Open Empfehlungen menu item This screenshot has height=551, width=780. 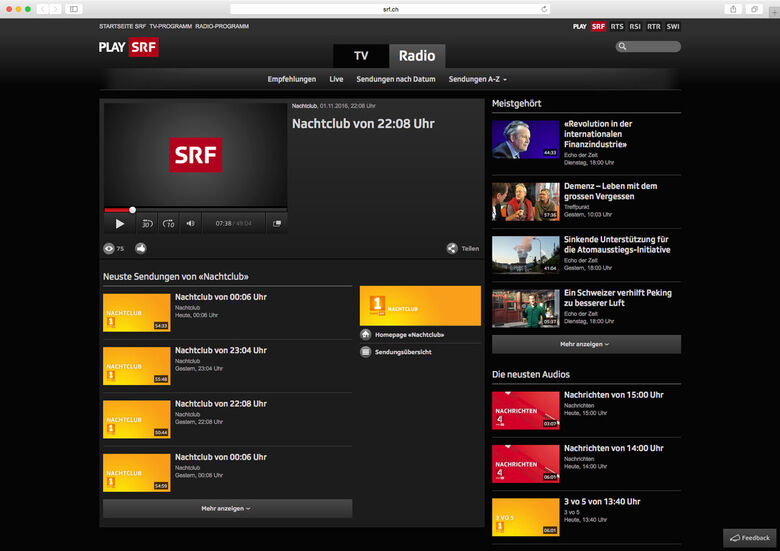pyautogui.click(x=292, y=79)
